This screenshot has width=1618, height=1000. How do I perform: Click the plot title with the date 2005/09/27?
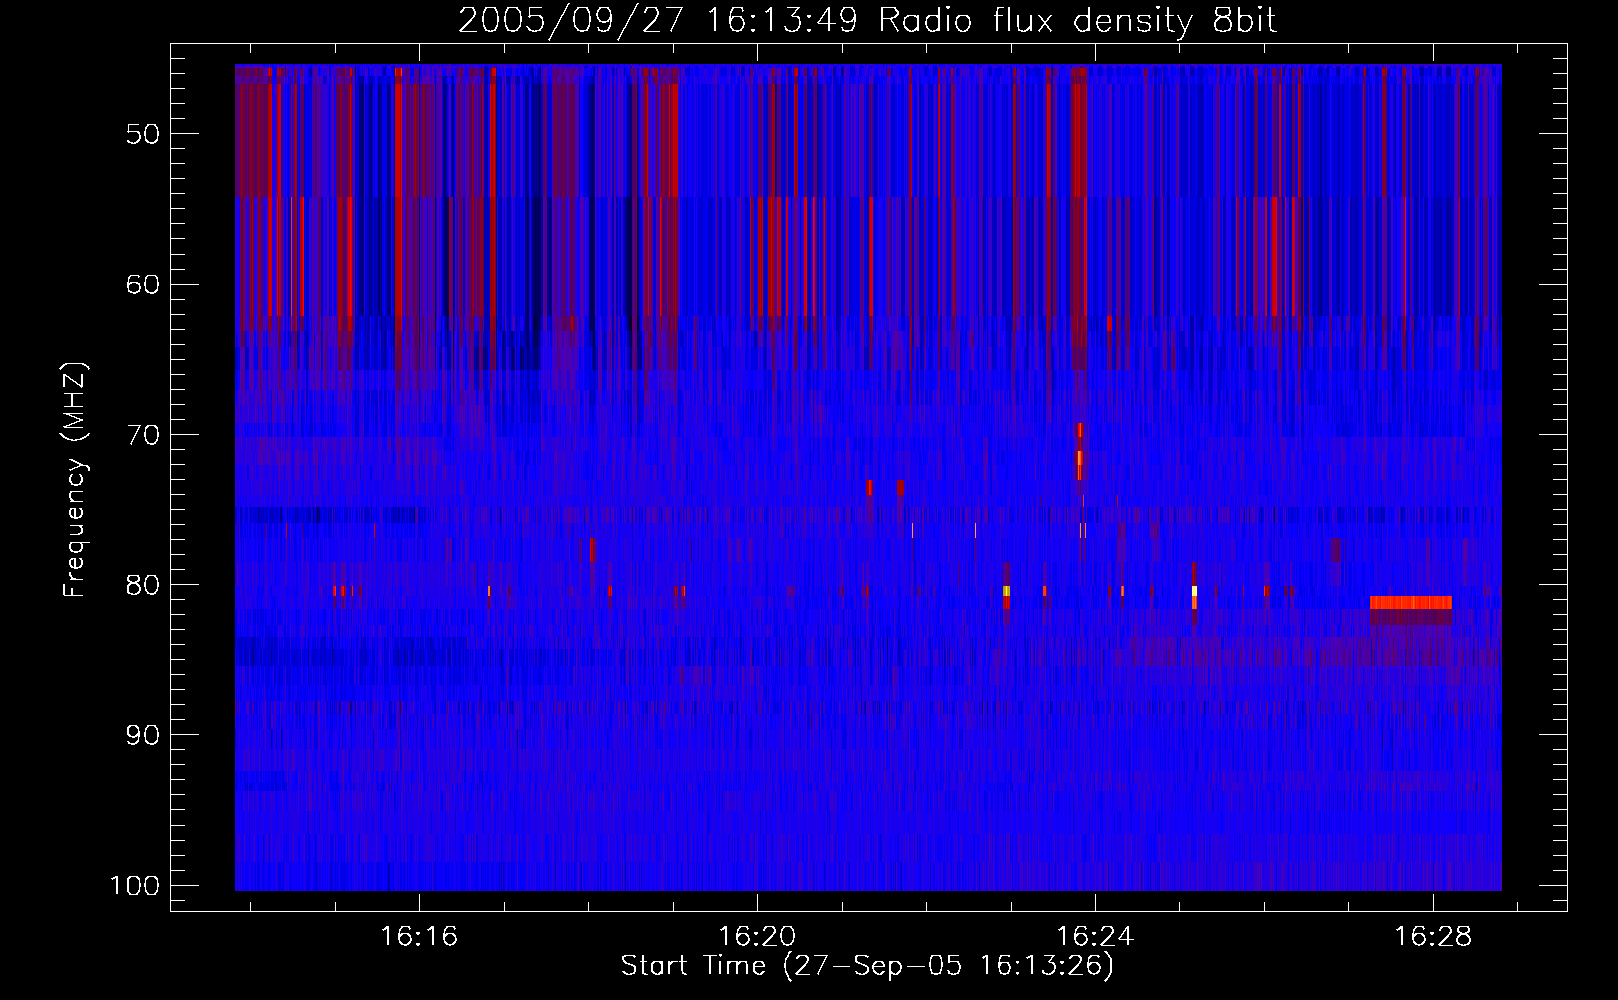[867, 20]
